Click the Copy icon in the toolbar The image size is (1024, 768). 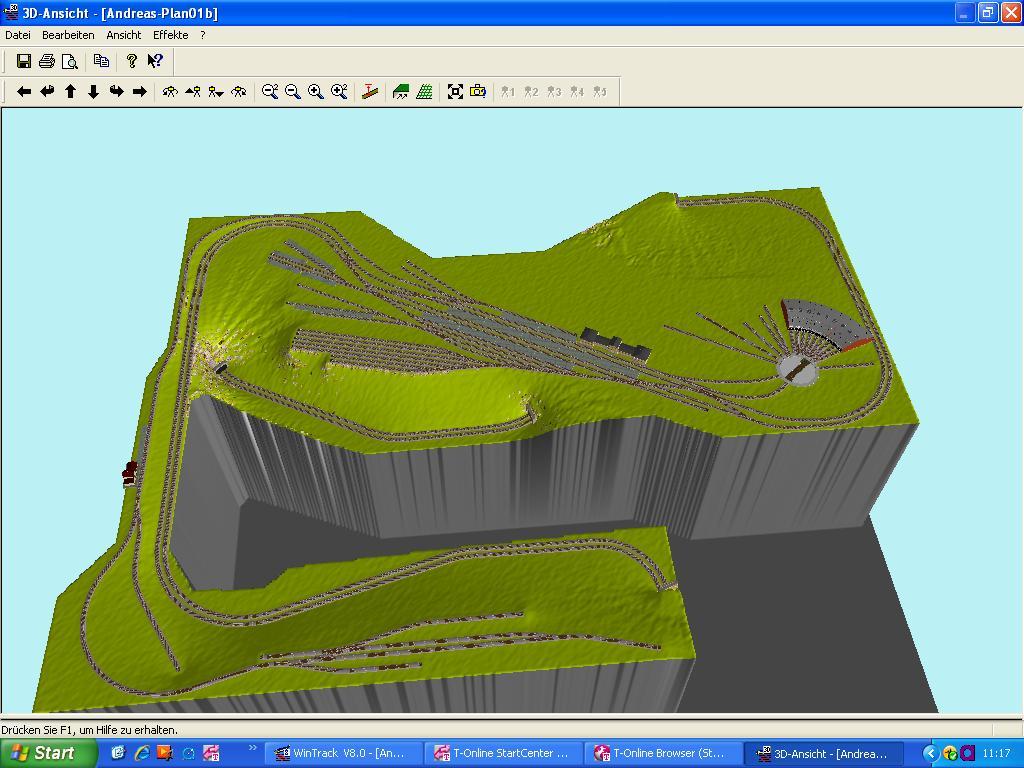101,61
